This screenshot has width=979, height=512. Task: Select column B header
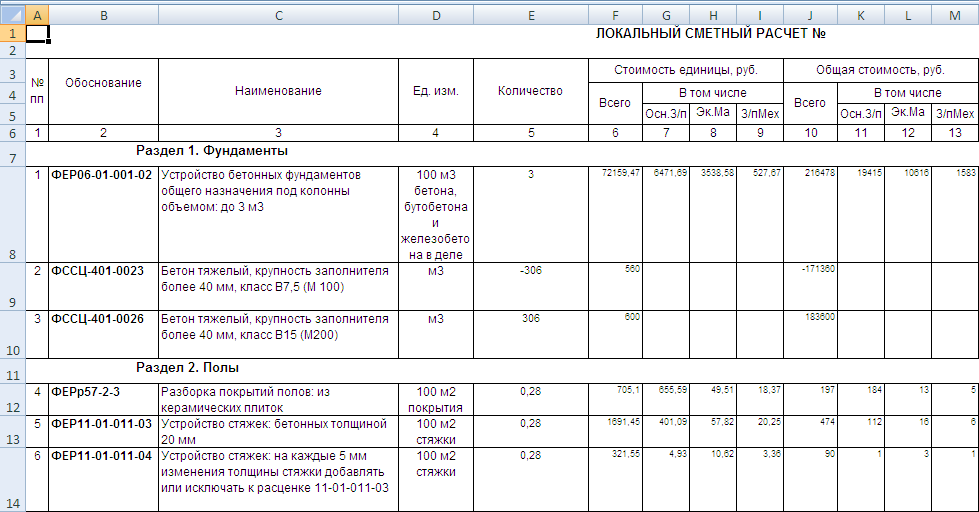[104, 15]
